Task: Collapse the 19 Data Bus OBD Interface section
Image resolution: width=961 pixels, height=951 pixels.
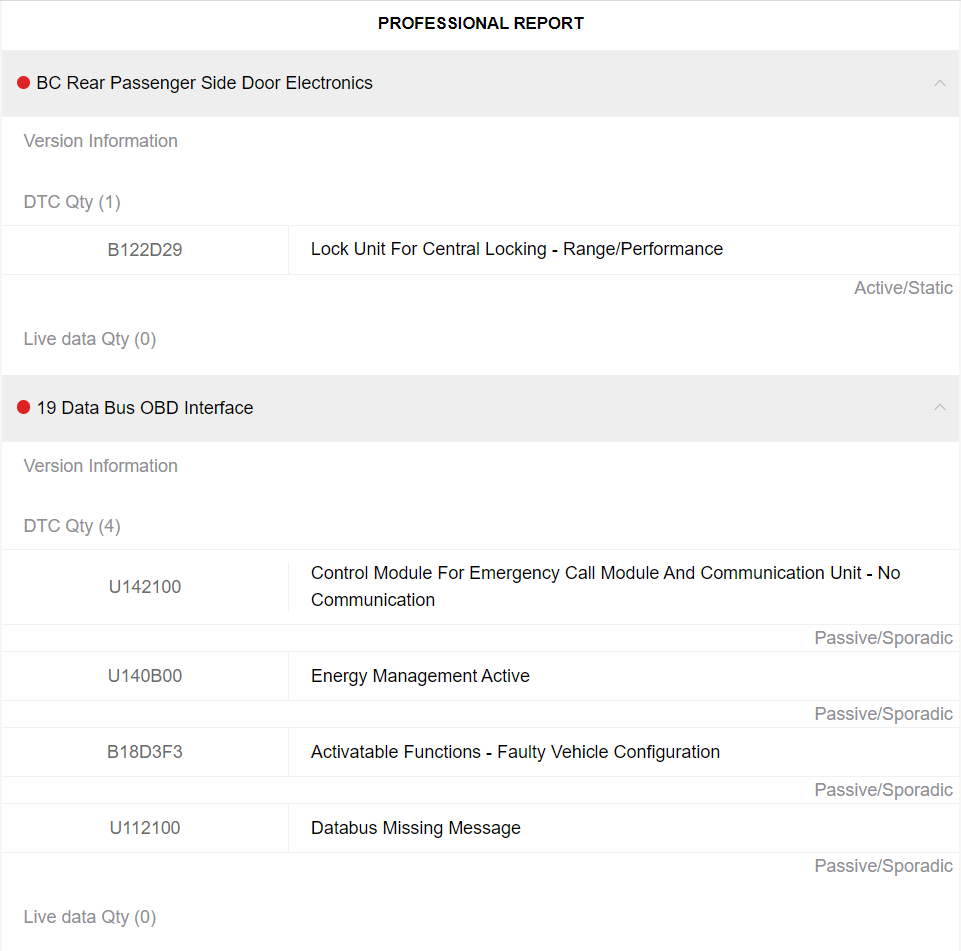Action: [940, 408]
